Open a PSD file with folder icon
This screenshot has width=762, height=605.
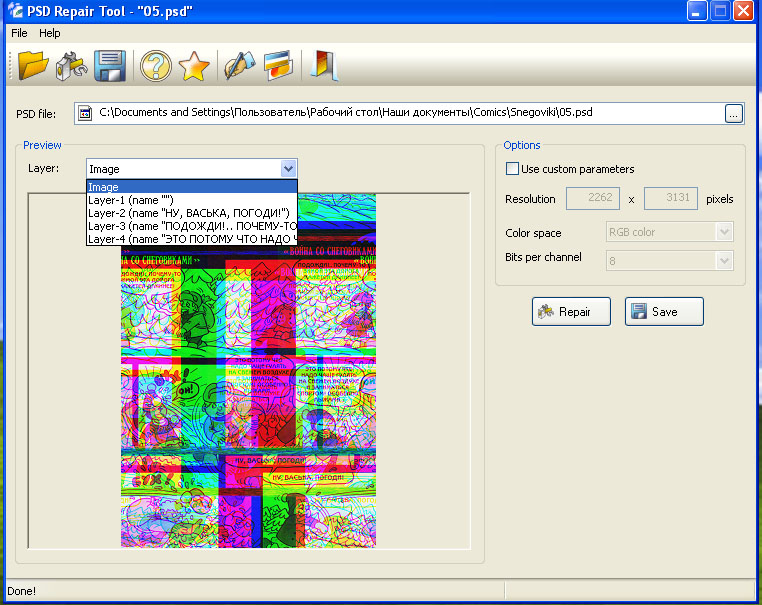[x=33, y=65]
